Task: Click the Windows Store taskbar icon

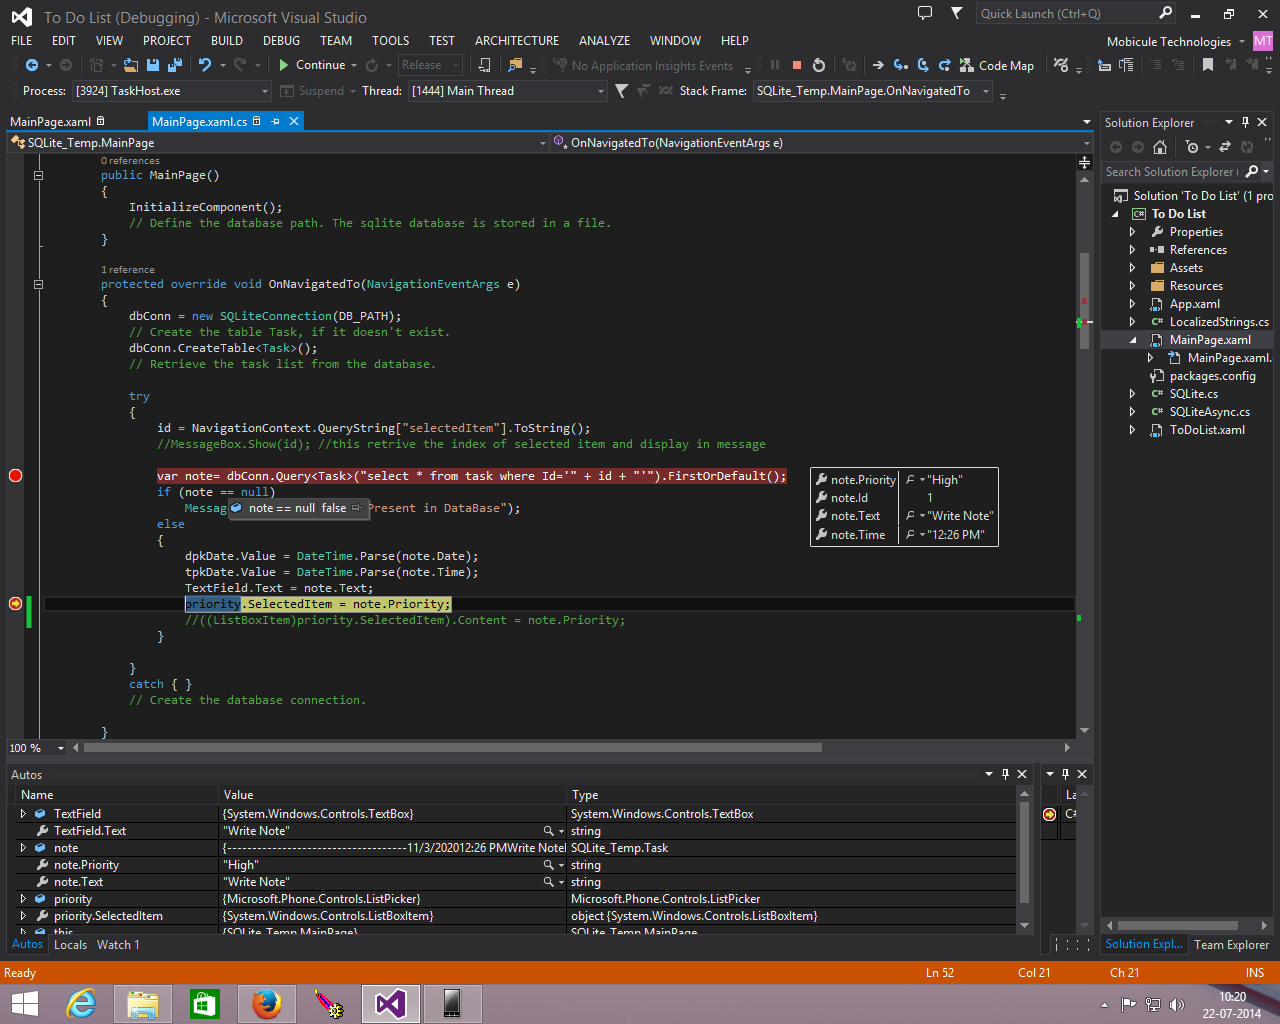Action: (x=205, y=1003)
